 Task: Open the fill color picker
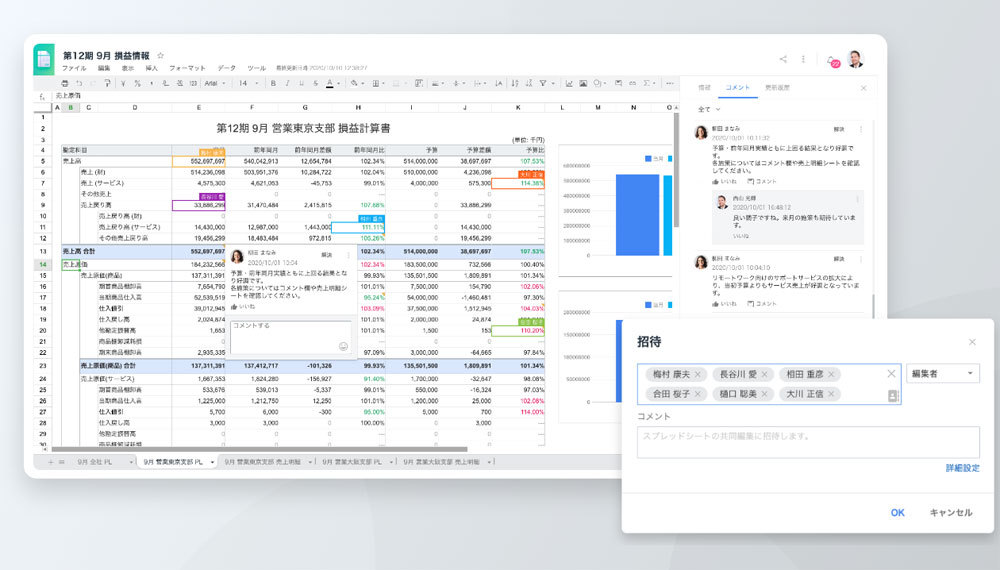(x=356, y=84)
